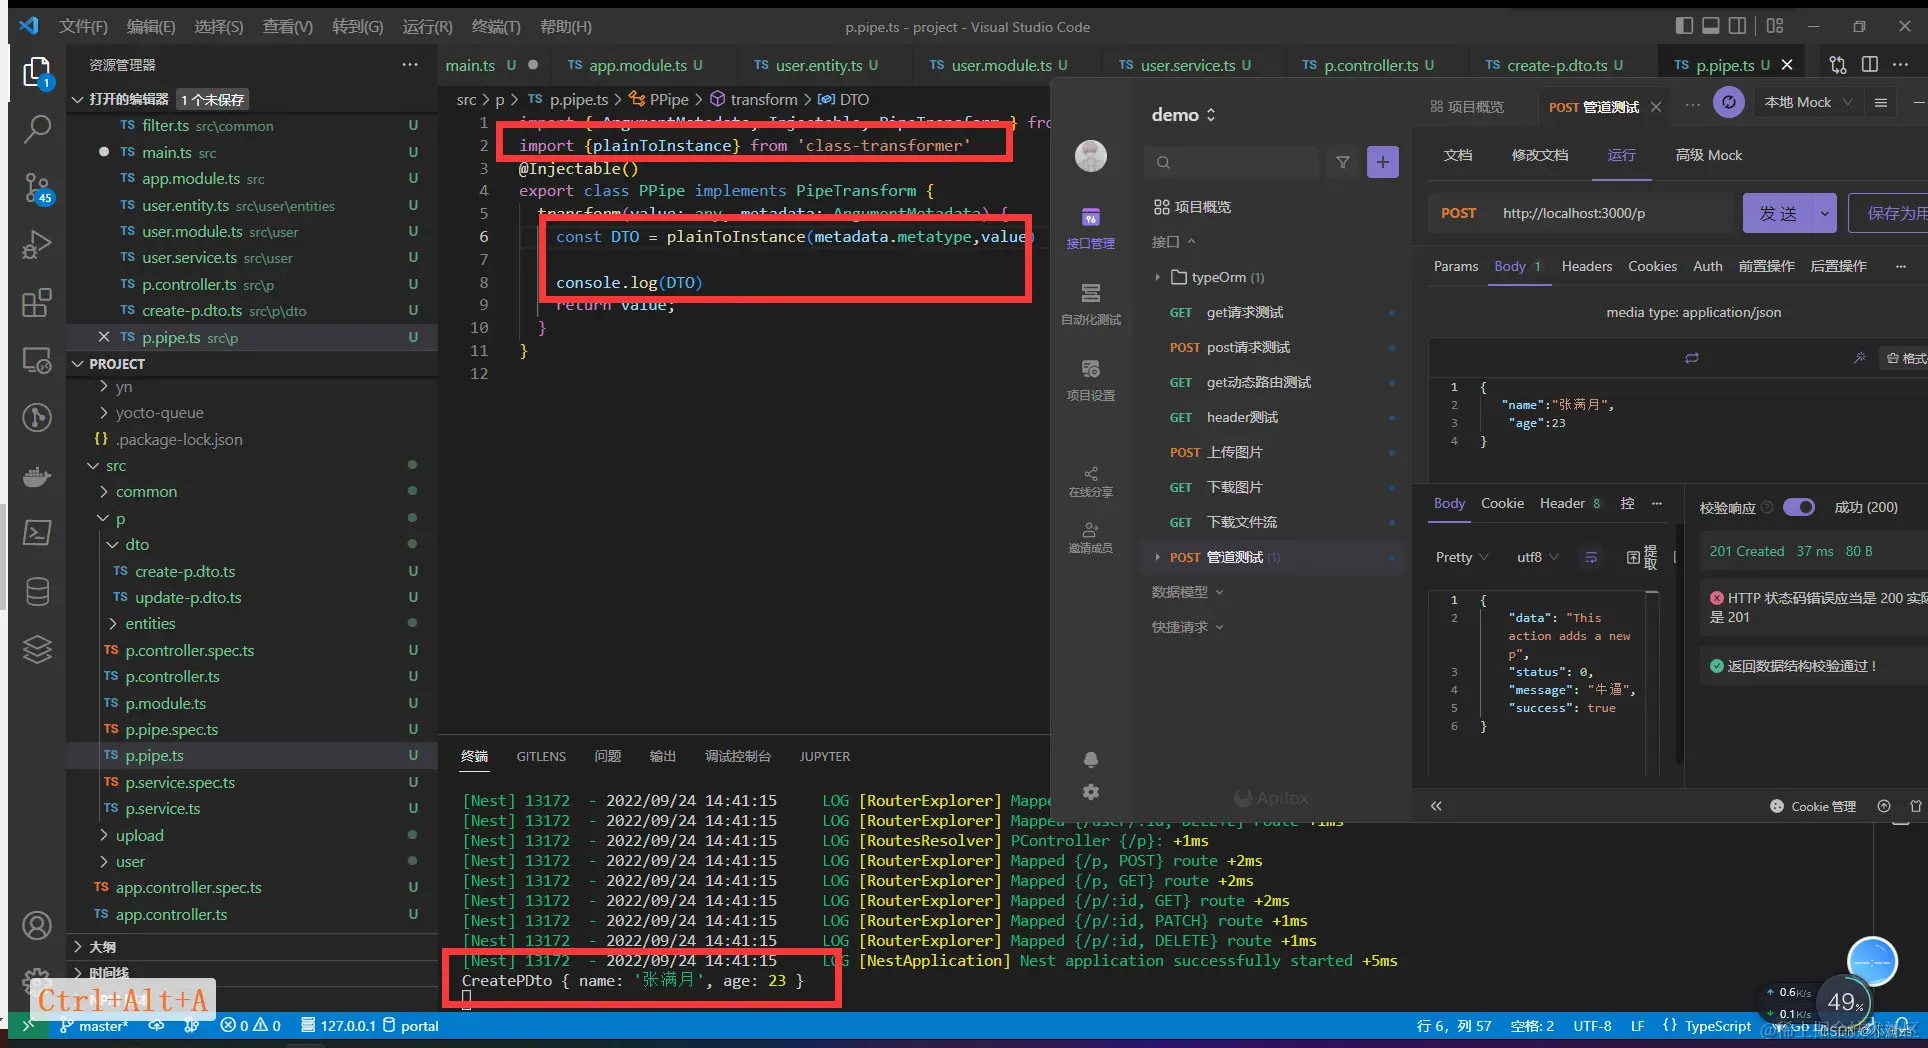The width and height of the screenshot is (1928, 1048).
Task: Collapse the Apifox response panel with the double-arrow
Action: [x=1436, y=806]
